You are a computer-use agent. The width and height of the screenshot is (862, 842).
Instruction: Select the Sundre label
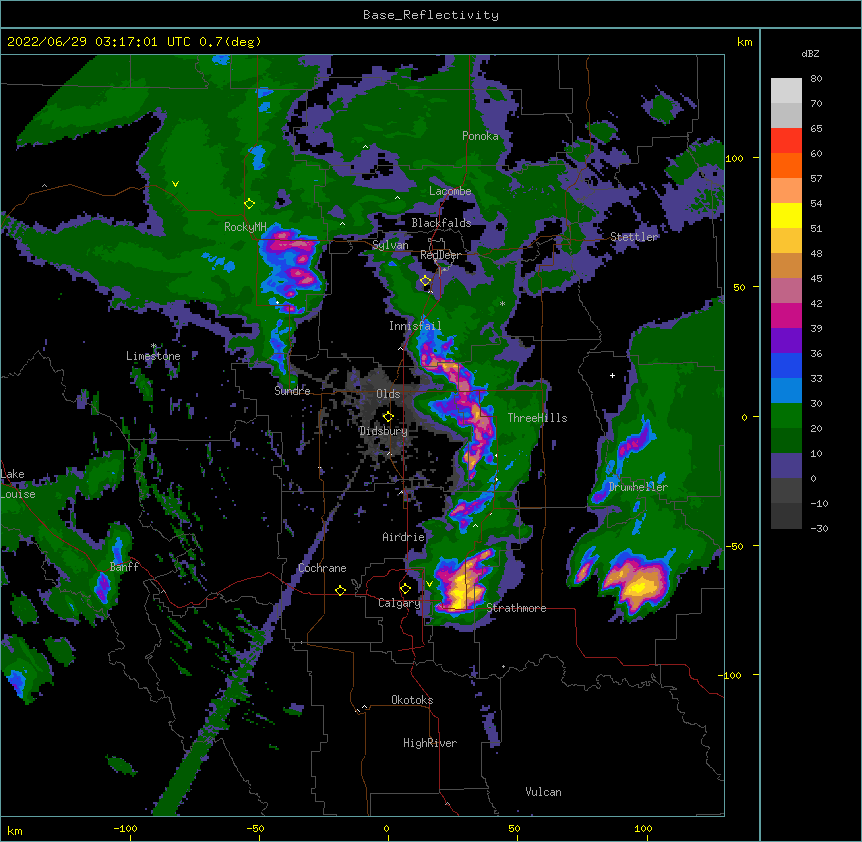click(292, 391)
